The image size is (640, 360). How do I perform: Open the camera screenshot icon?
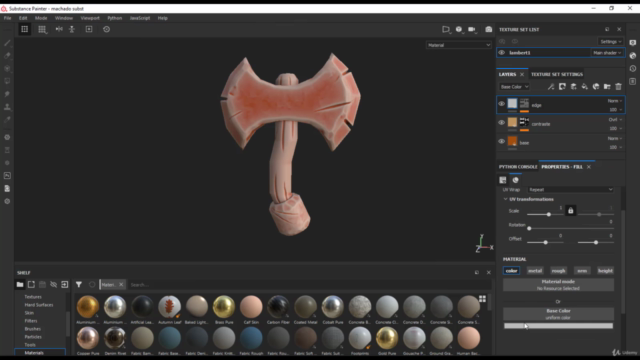click(x=489, y=29)
